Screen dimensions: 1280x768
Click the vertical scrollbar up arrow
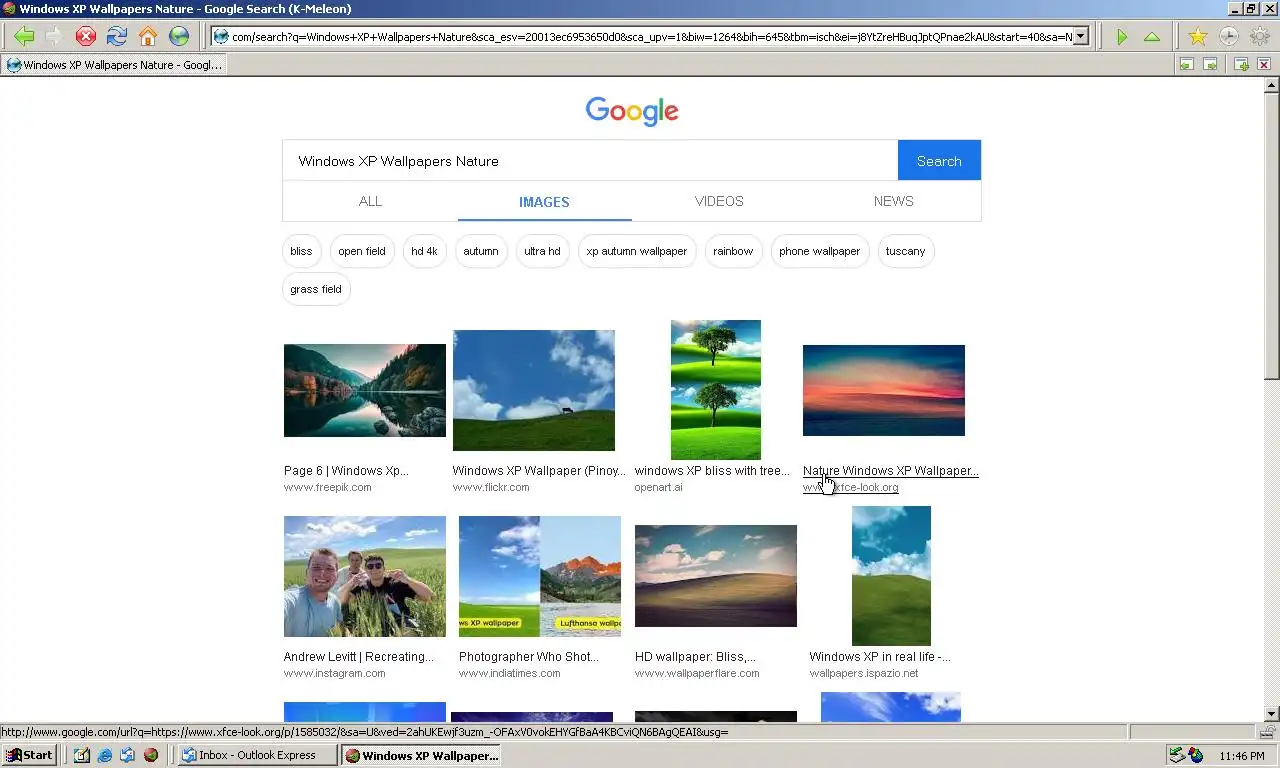1271,85
